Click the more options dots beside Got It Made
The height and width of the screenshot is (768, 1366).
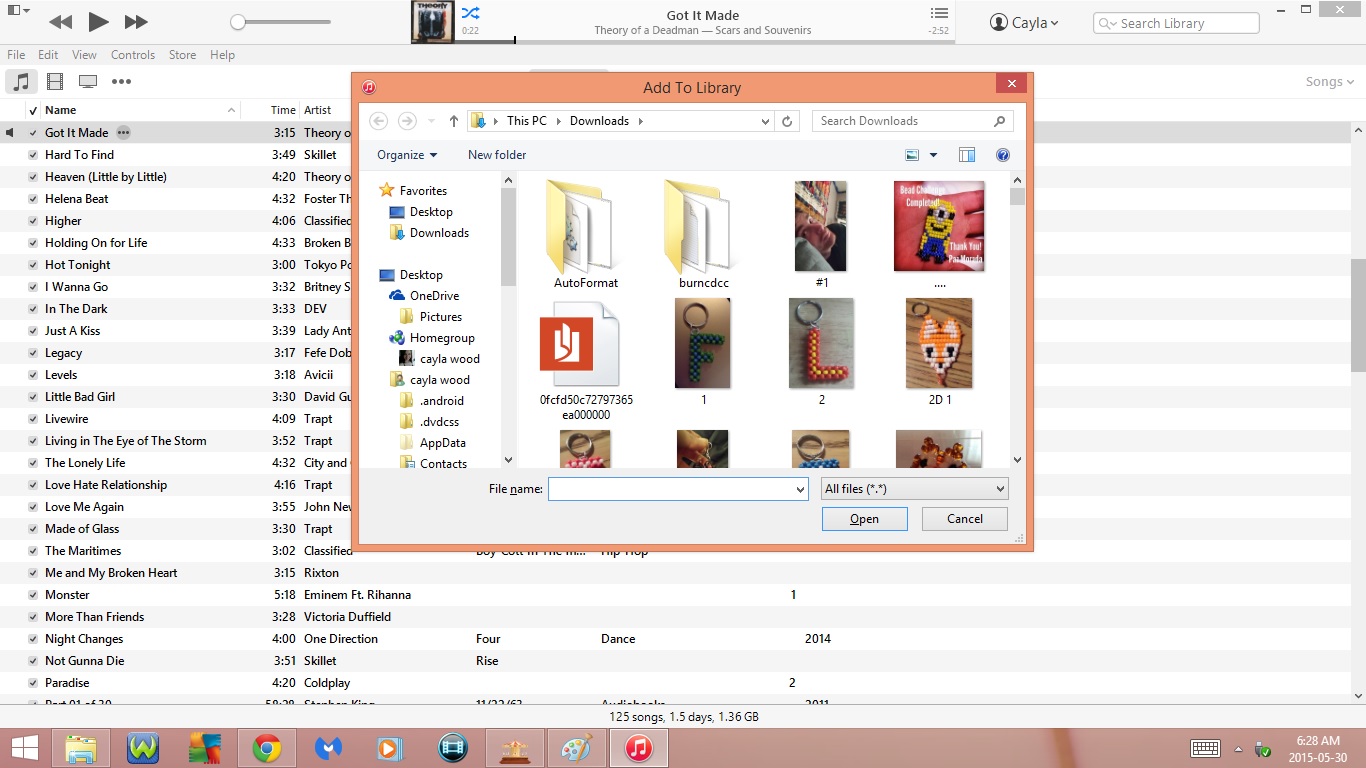[123, 132]
